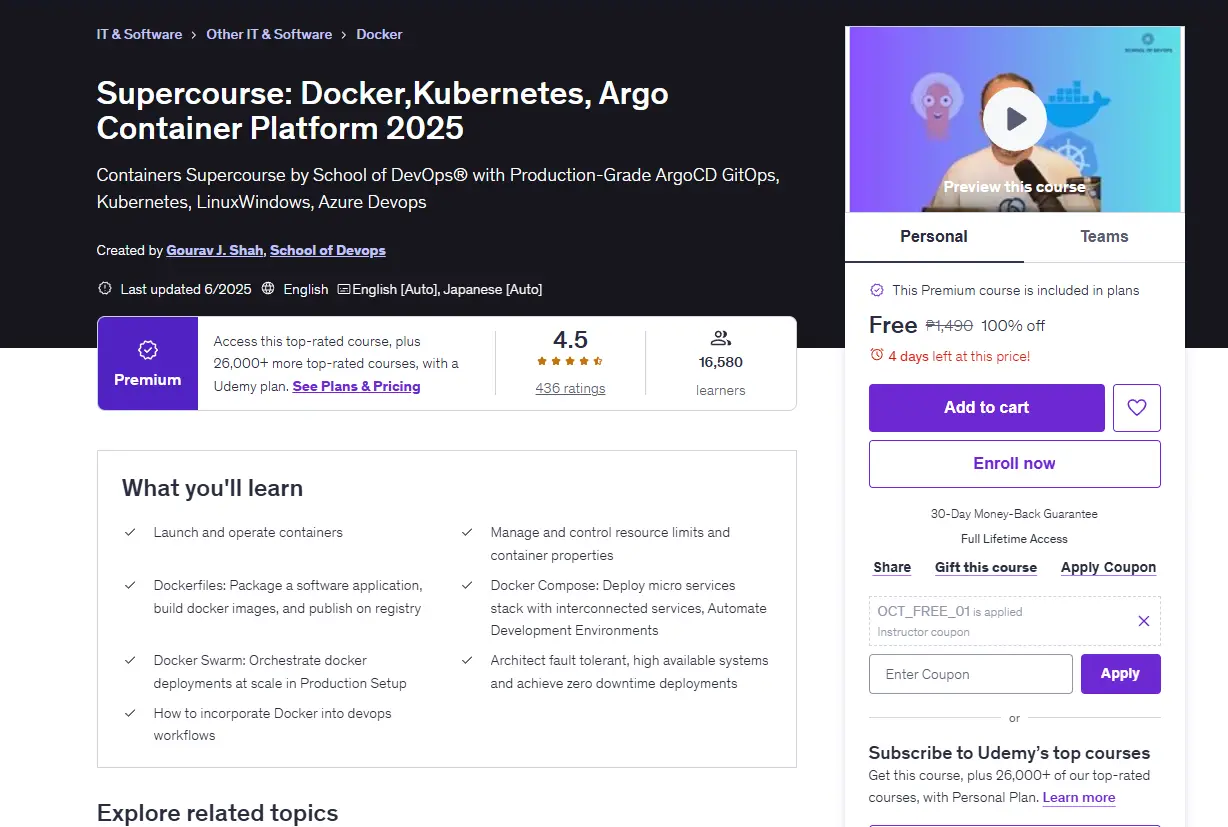Click the Premium course checkmark icon in sidebar
This screenshot has height=827, width=1228.
click(877, 290)
